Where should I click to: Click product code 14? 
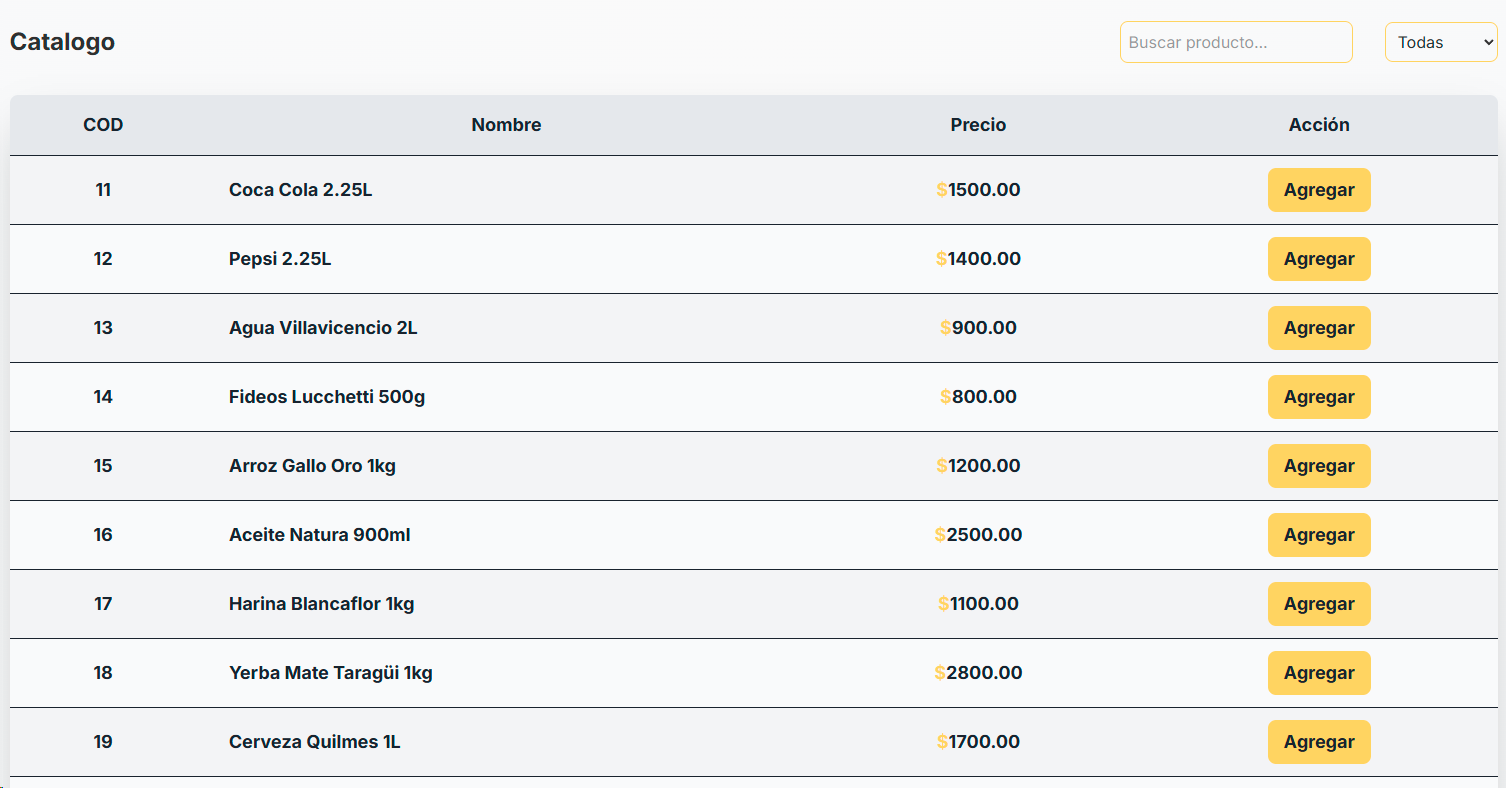click(103, 397)
